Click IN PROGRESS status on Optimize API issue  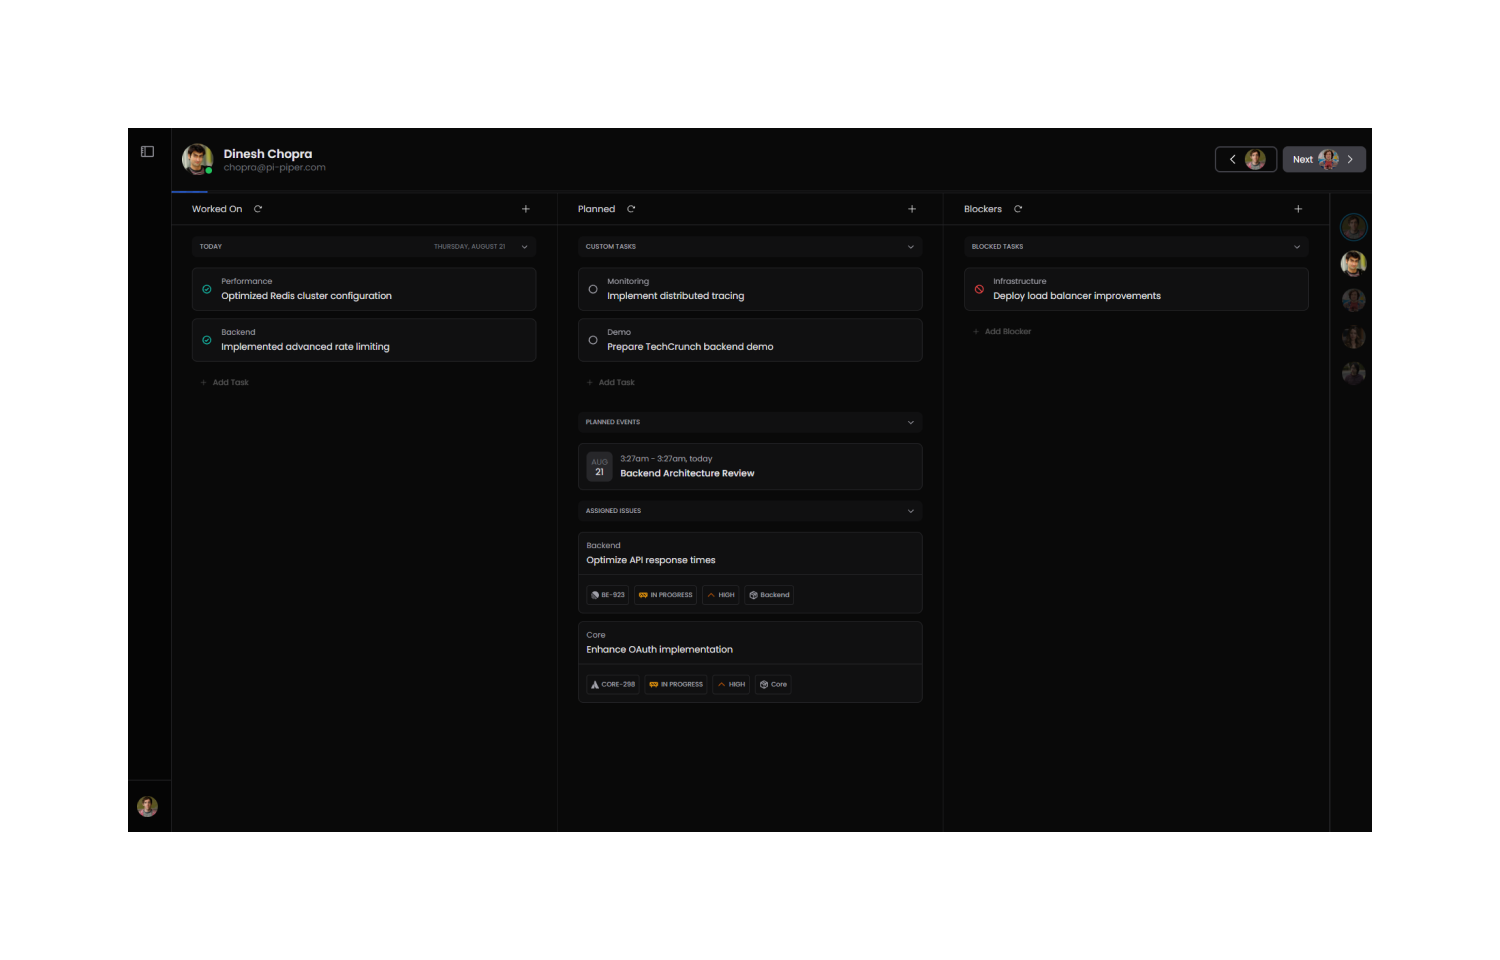point(666,595)
